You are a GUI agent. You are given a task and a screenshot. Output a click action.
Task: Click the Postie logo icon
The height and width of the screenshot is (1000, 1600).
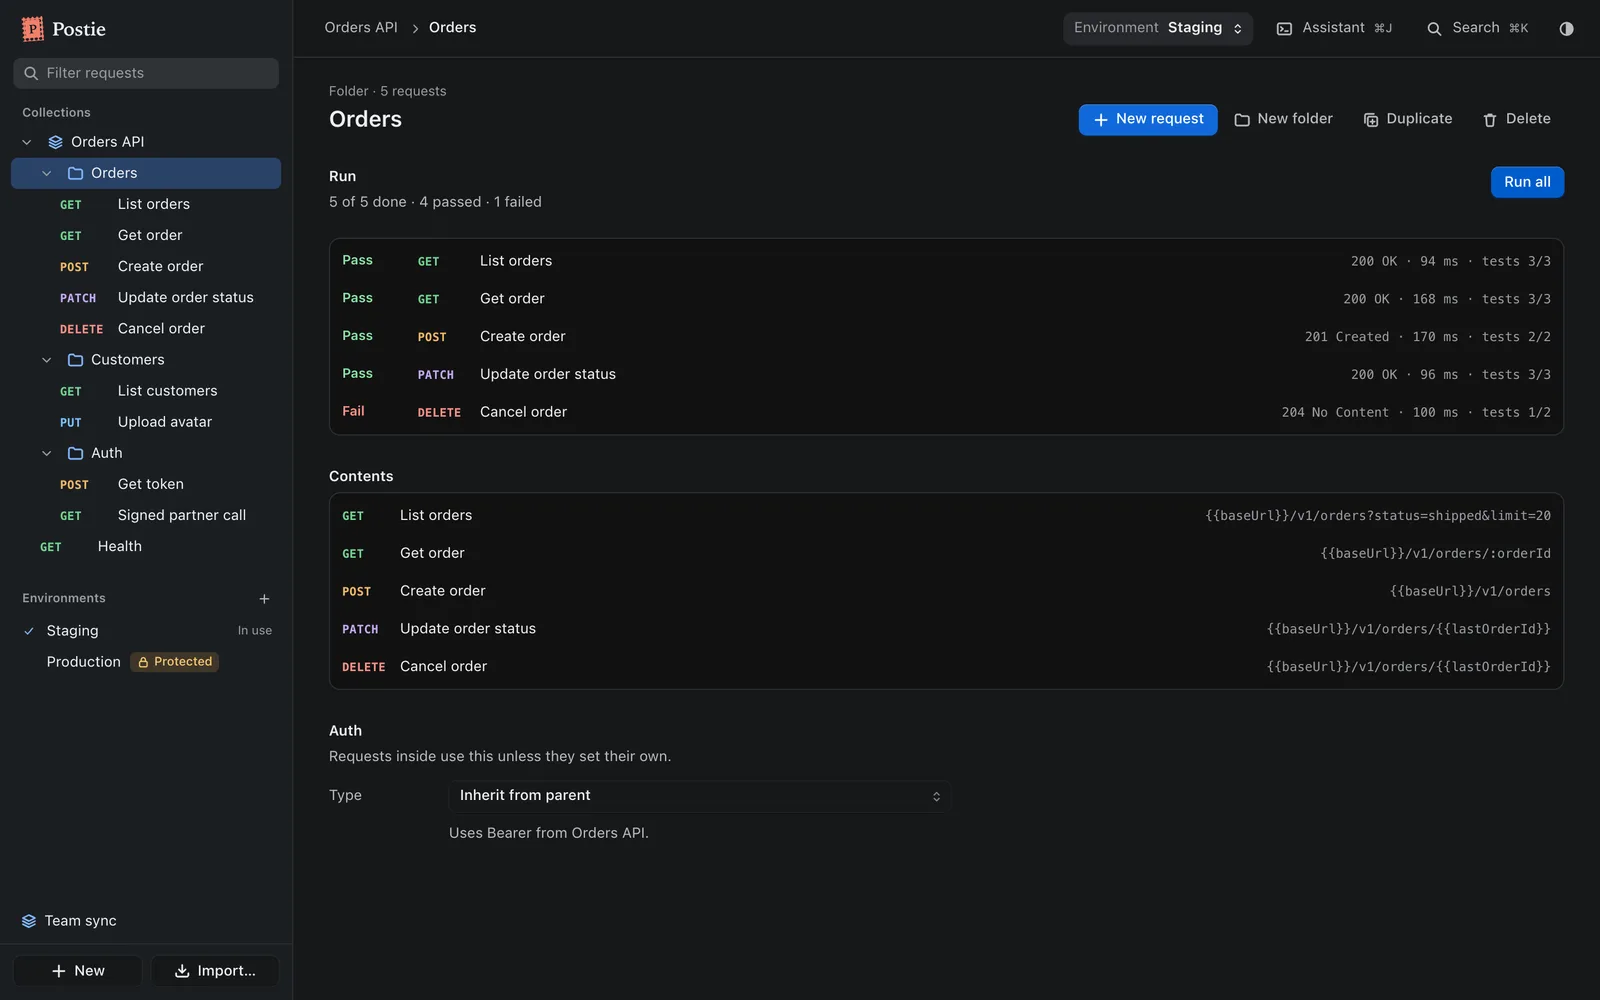(x=33, y=29)
